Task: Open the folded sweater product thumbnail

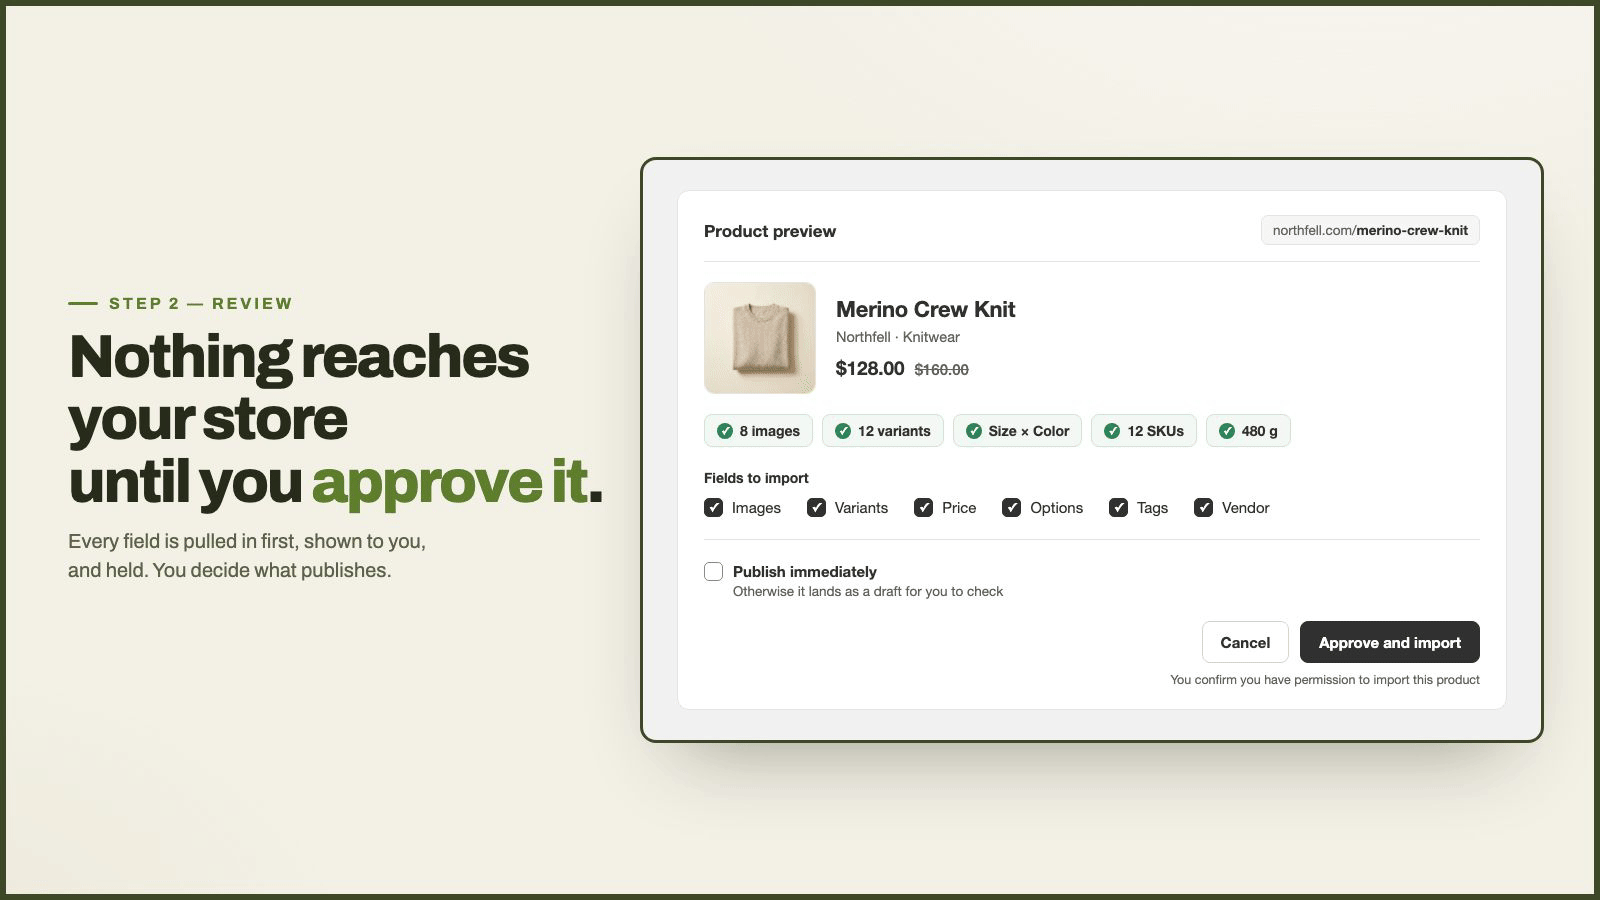Action: 760,338
